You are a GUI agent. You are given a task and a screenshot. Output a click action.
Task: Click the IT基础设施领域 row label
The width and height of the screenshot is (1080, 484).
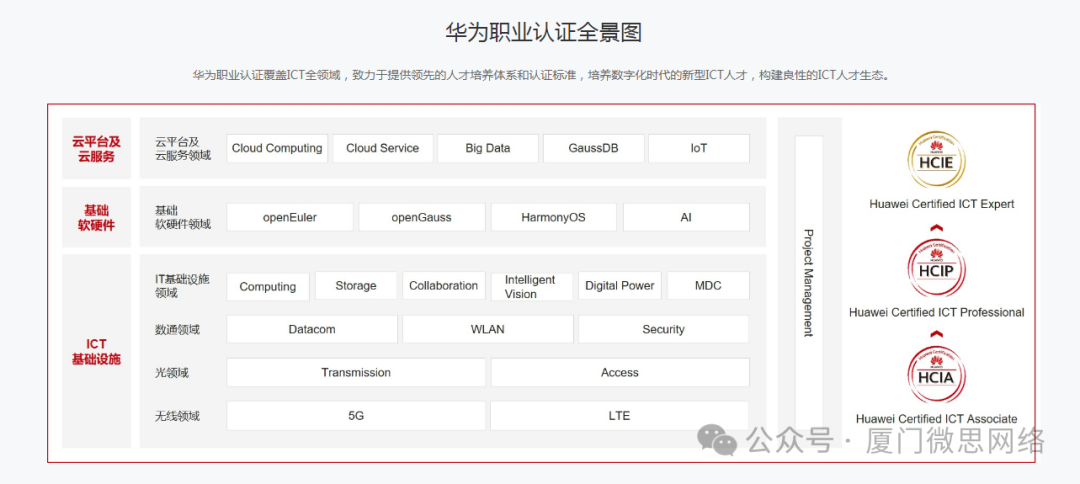pos(183,286)
